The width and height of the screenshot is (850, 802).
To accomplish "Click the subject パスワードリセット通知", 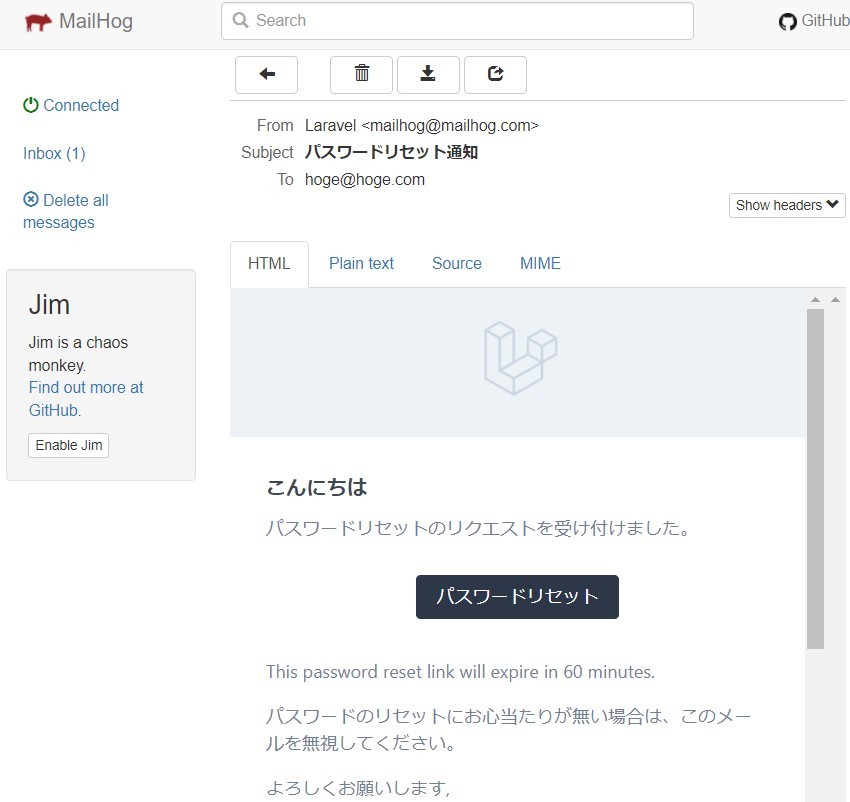I will click(391, 152).
